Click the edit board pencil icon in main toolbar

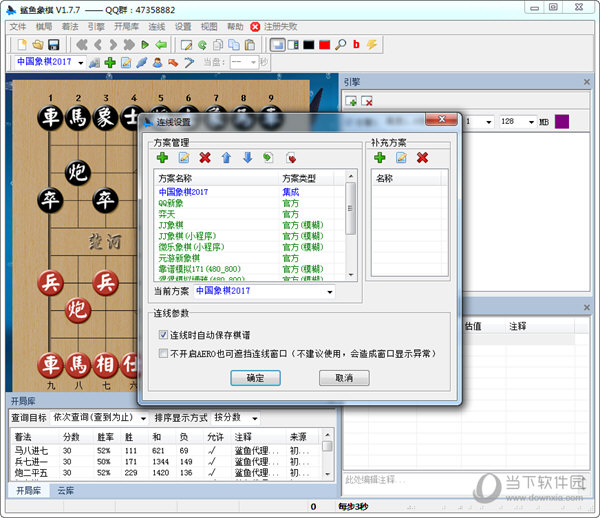[186, 45]
